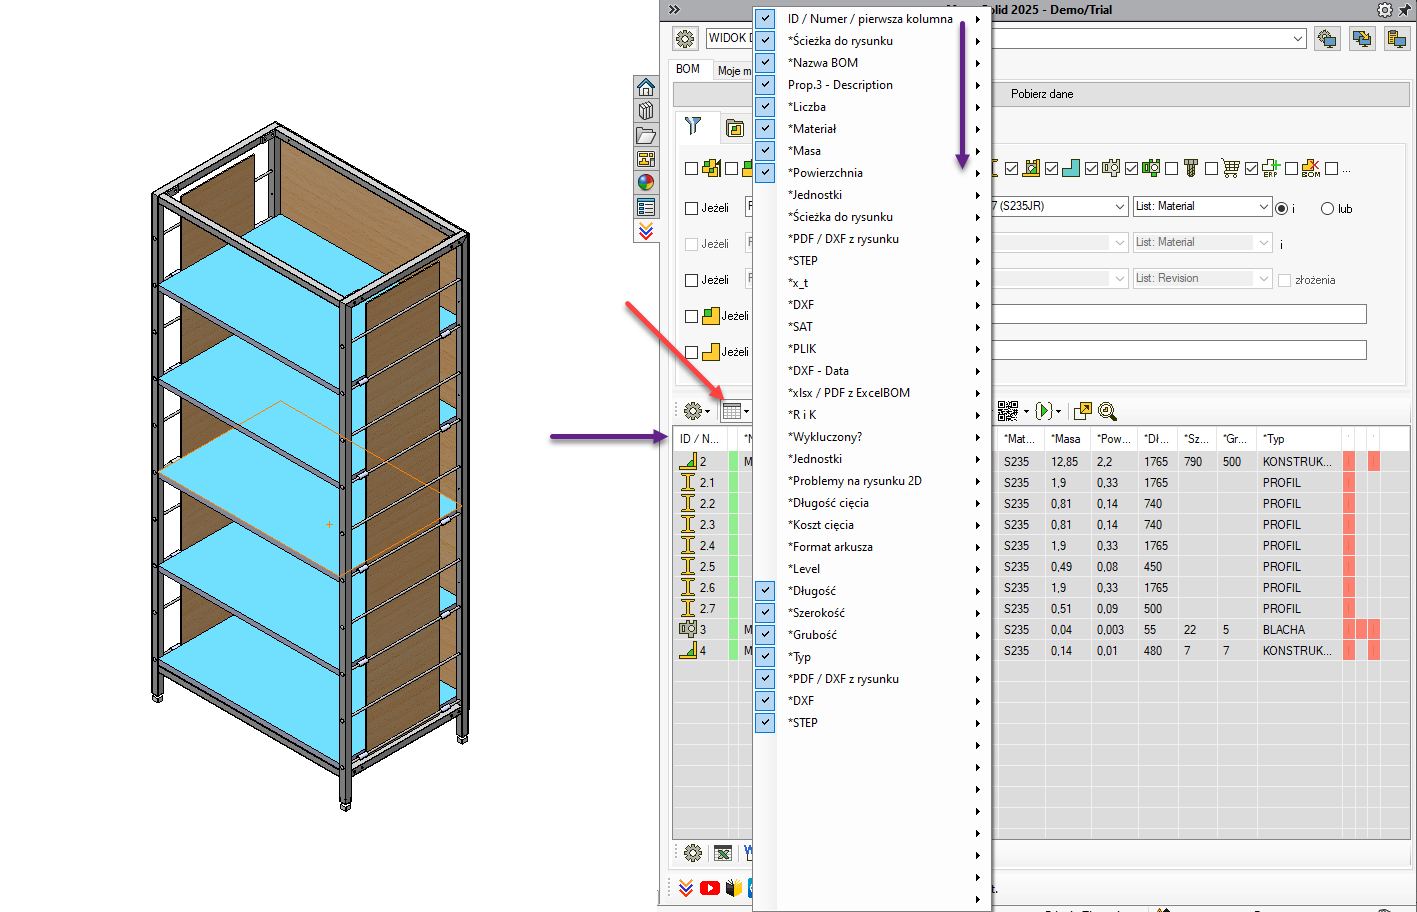Click the double chevron add-in tab icon

[x=646, y=231]
